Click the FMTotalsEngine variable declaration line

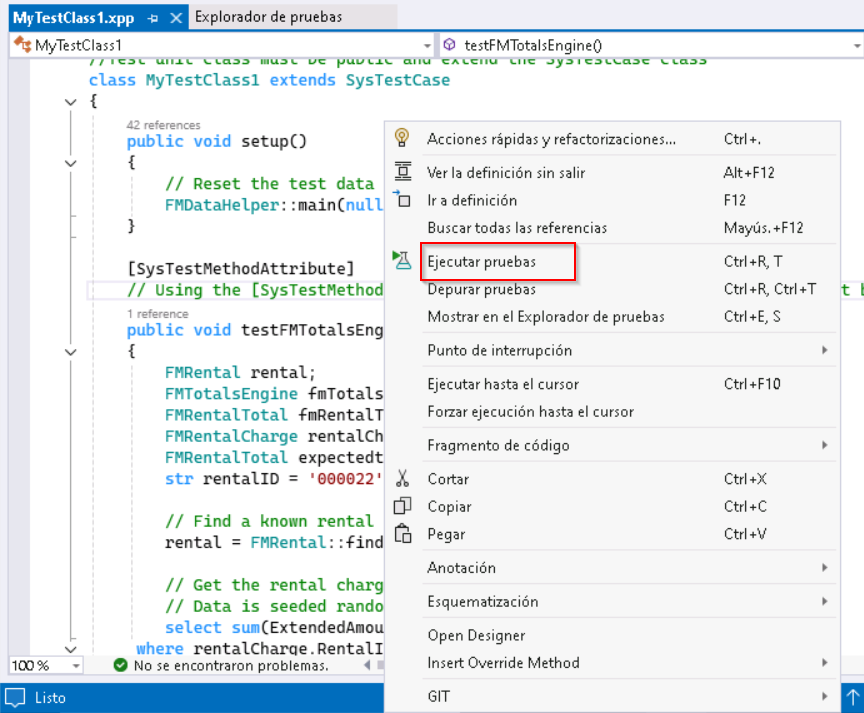[x=274, y=393]
